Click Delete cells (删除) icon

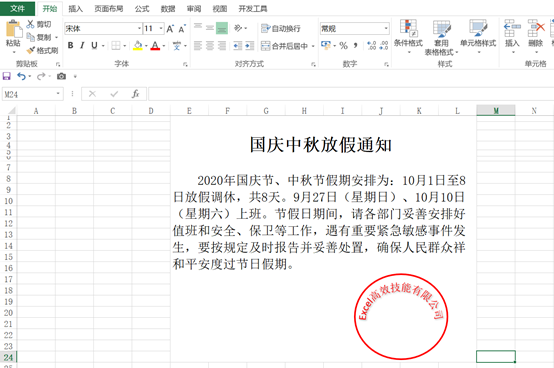536,28
